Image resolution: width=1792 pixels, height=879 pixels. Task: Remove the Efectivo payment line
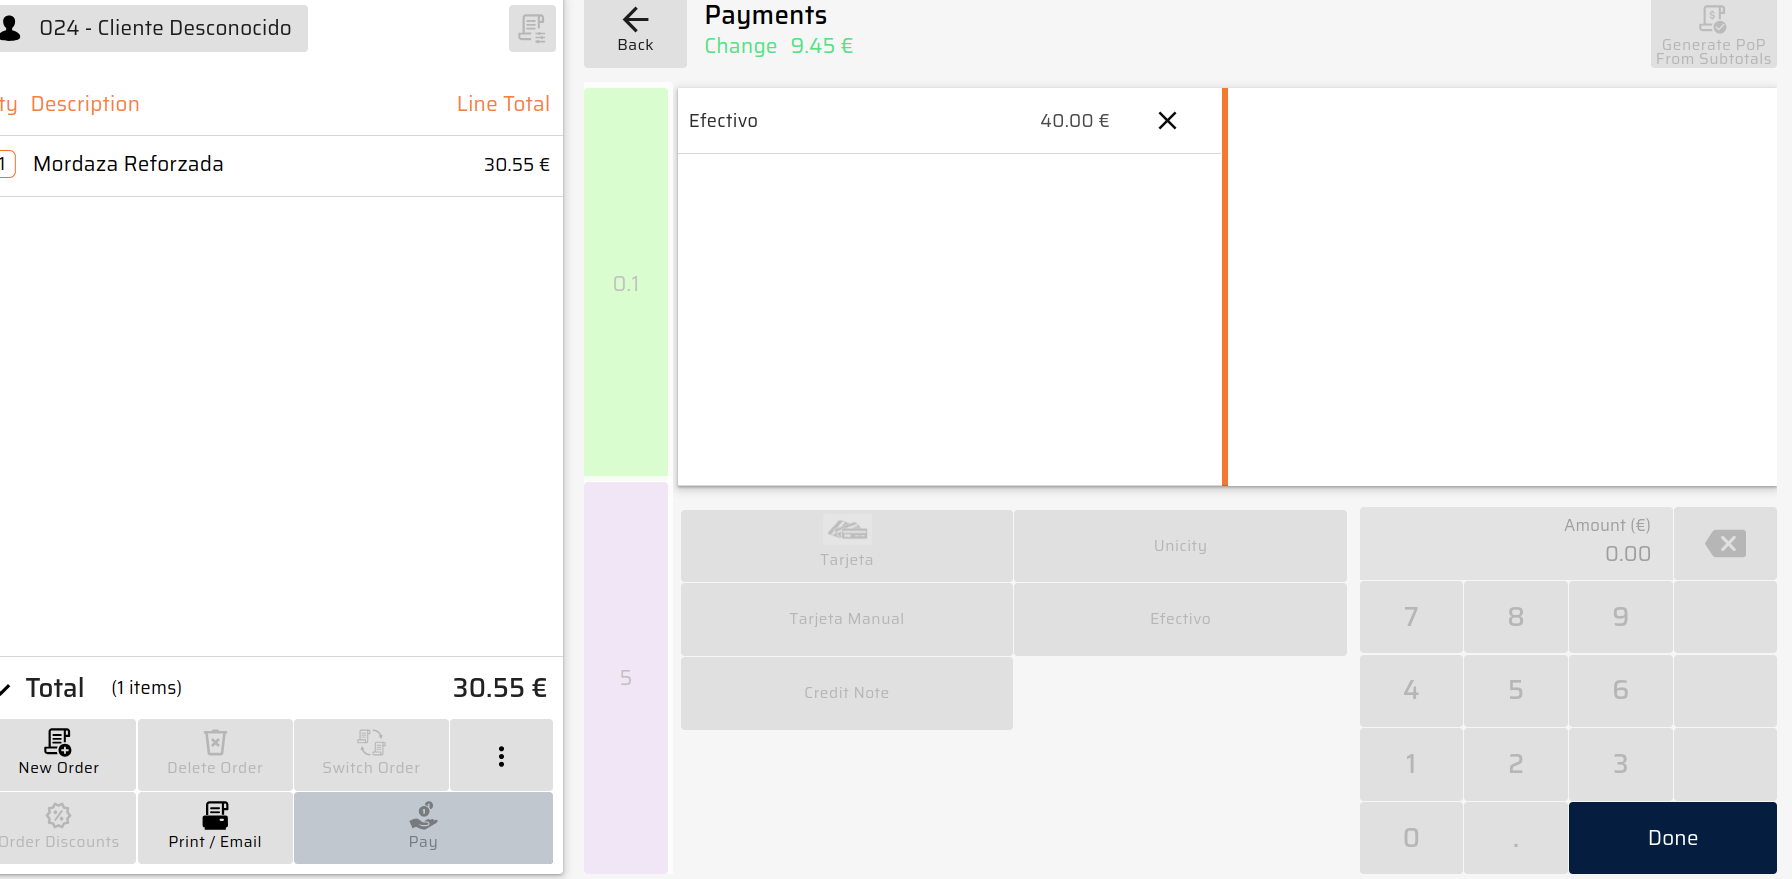click(1167, 121)
